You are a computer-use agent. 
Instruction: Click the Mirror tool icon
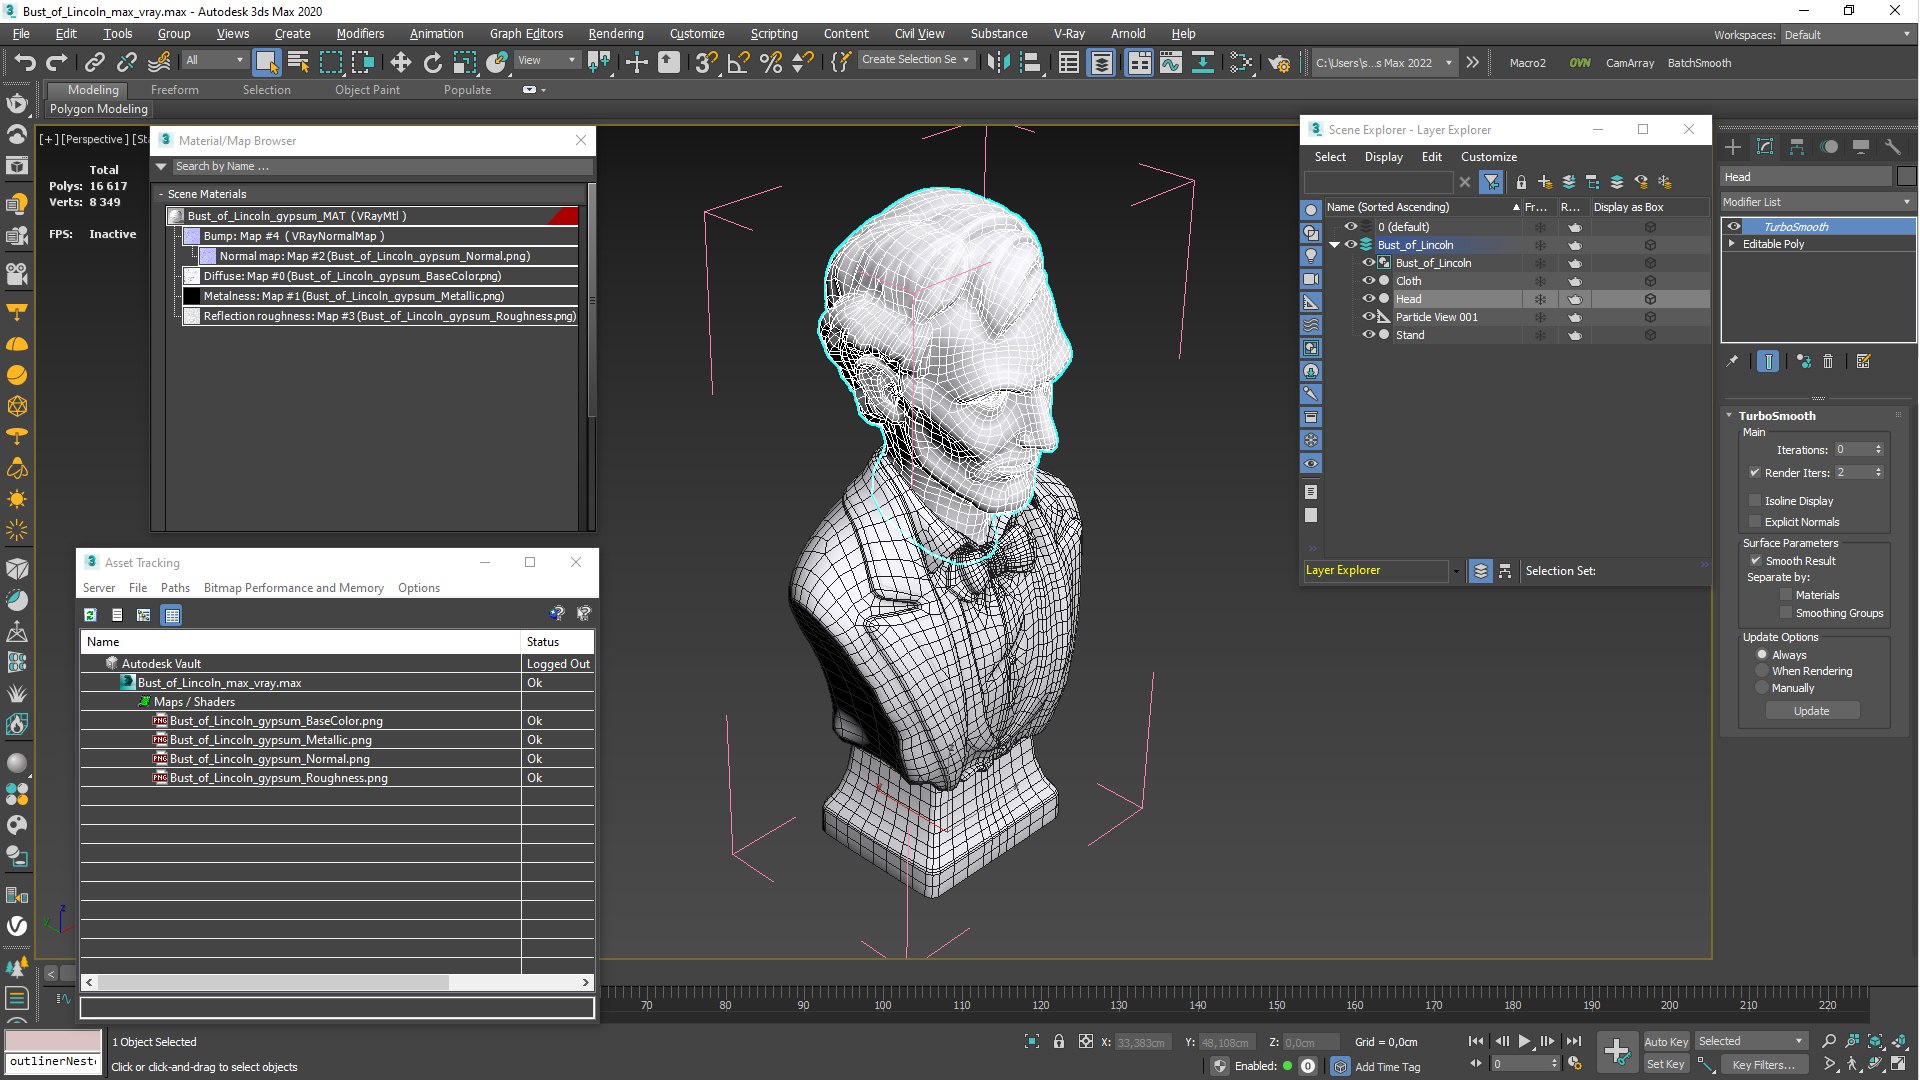tap(998, 63)
